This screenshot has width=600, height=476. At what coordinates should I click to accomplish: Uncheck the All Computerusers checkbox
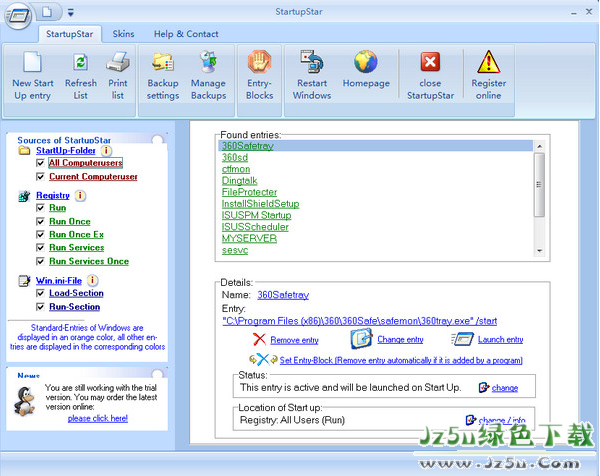(x=40, y=163)
